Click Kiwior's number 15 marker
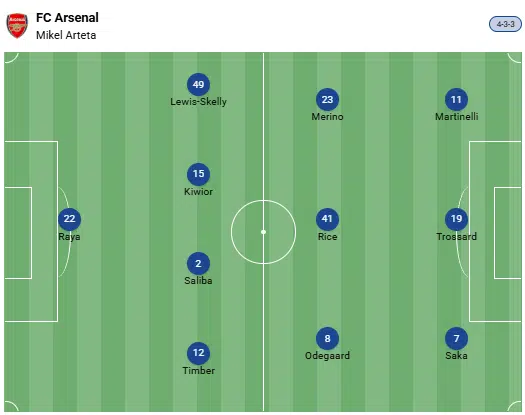 click(x=198, y=174)
